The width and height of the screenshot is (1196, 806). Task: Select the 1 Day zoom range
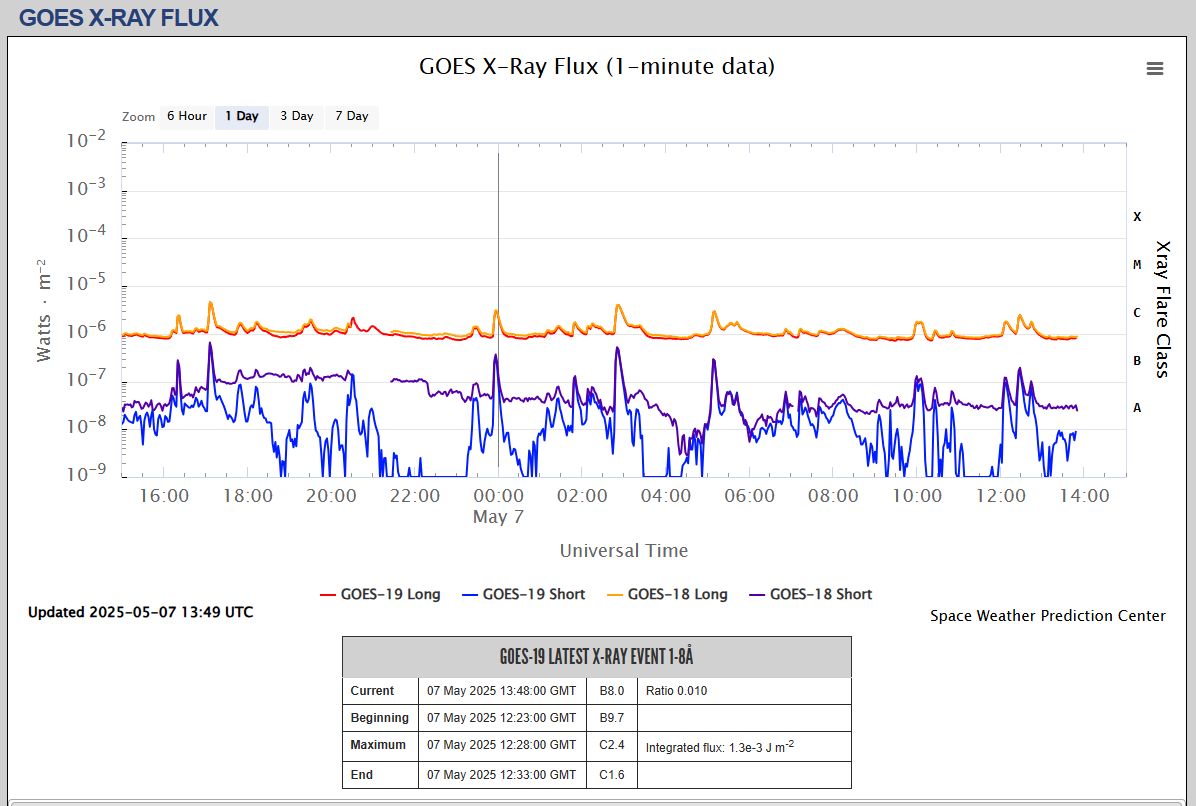pos(242,117)
